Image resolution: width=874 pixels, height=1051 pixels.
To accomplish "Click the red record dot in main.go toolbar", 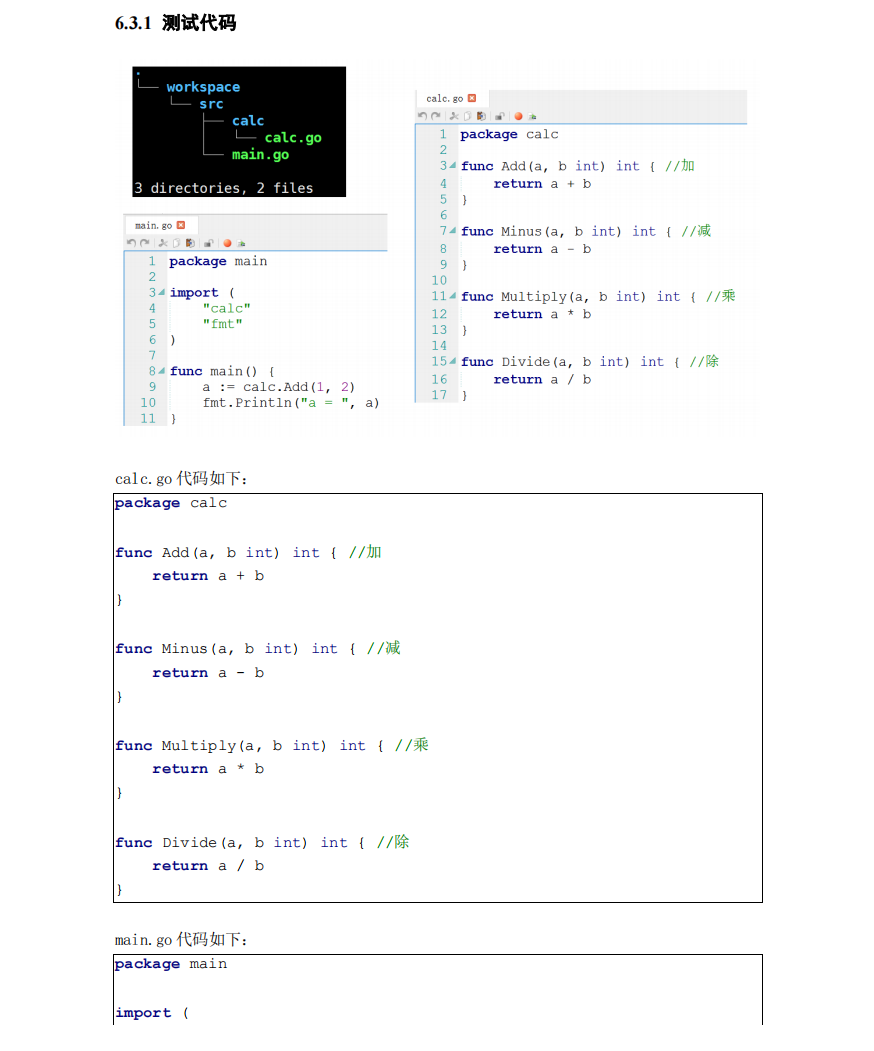I will [x=227, y=243].
